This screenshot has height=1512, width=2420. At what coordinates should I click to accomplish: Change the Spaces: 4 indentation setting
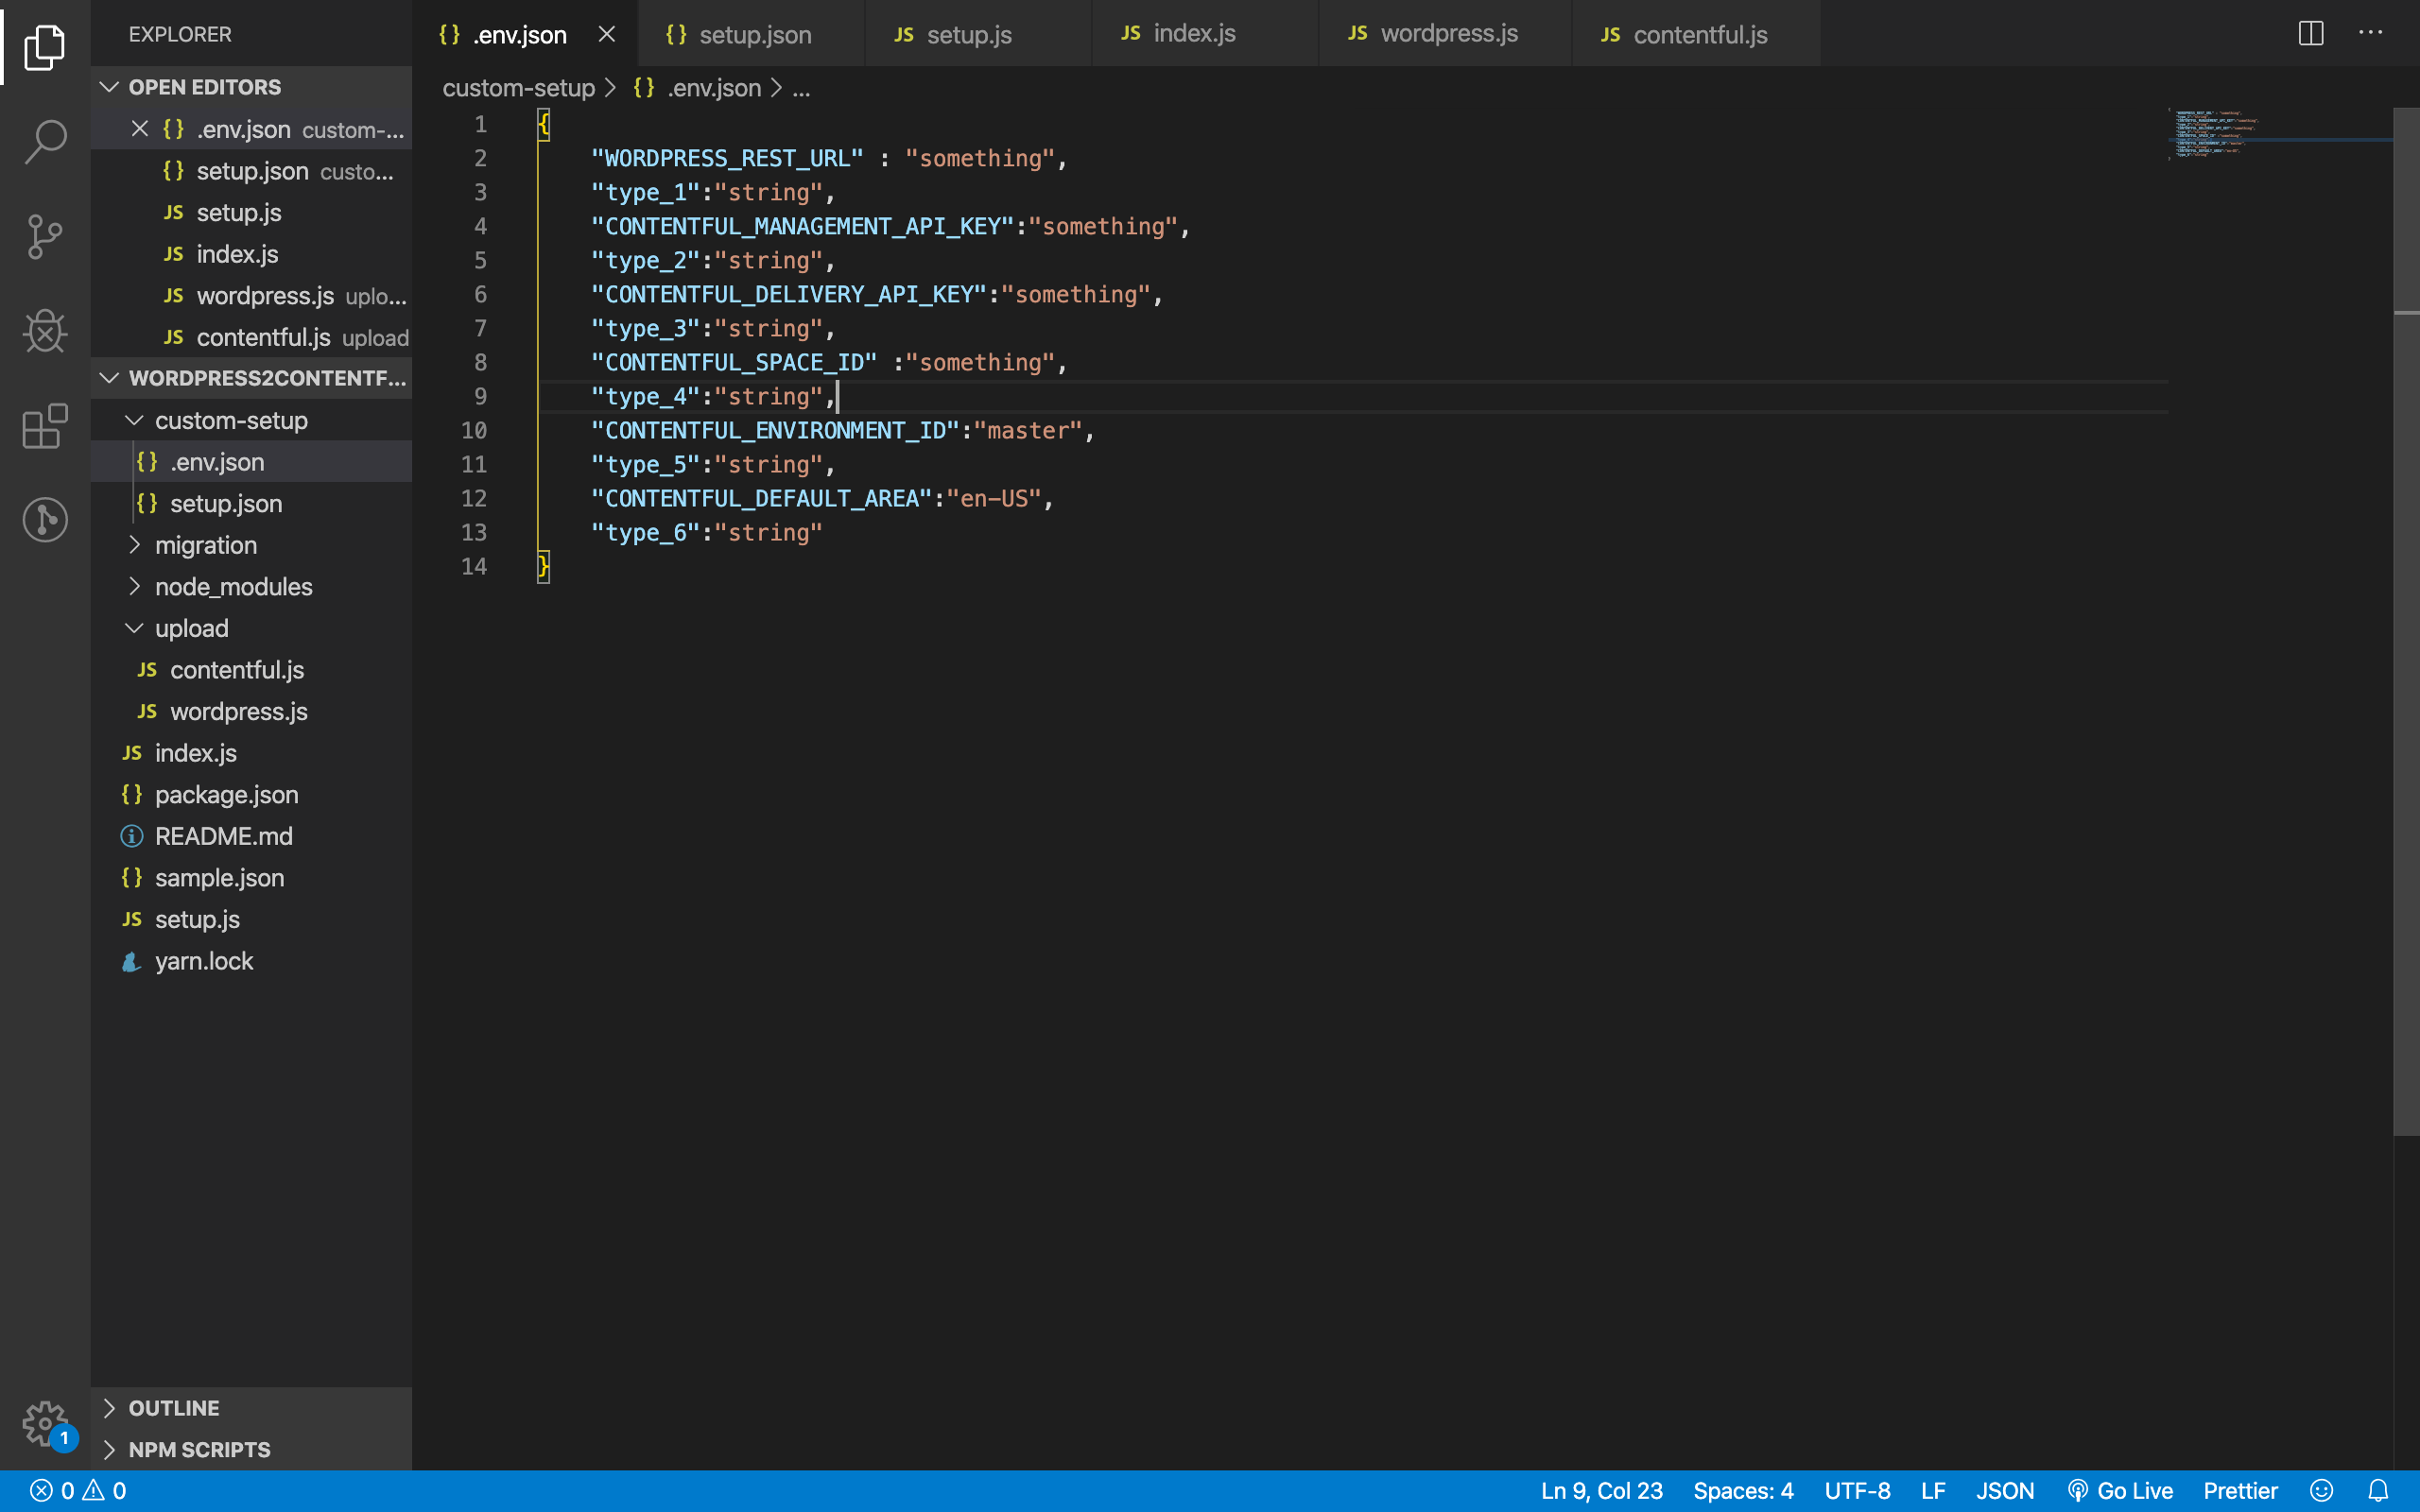1742,1491
